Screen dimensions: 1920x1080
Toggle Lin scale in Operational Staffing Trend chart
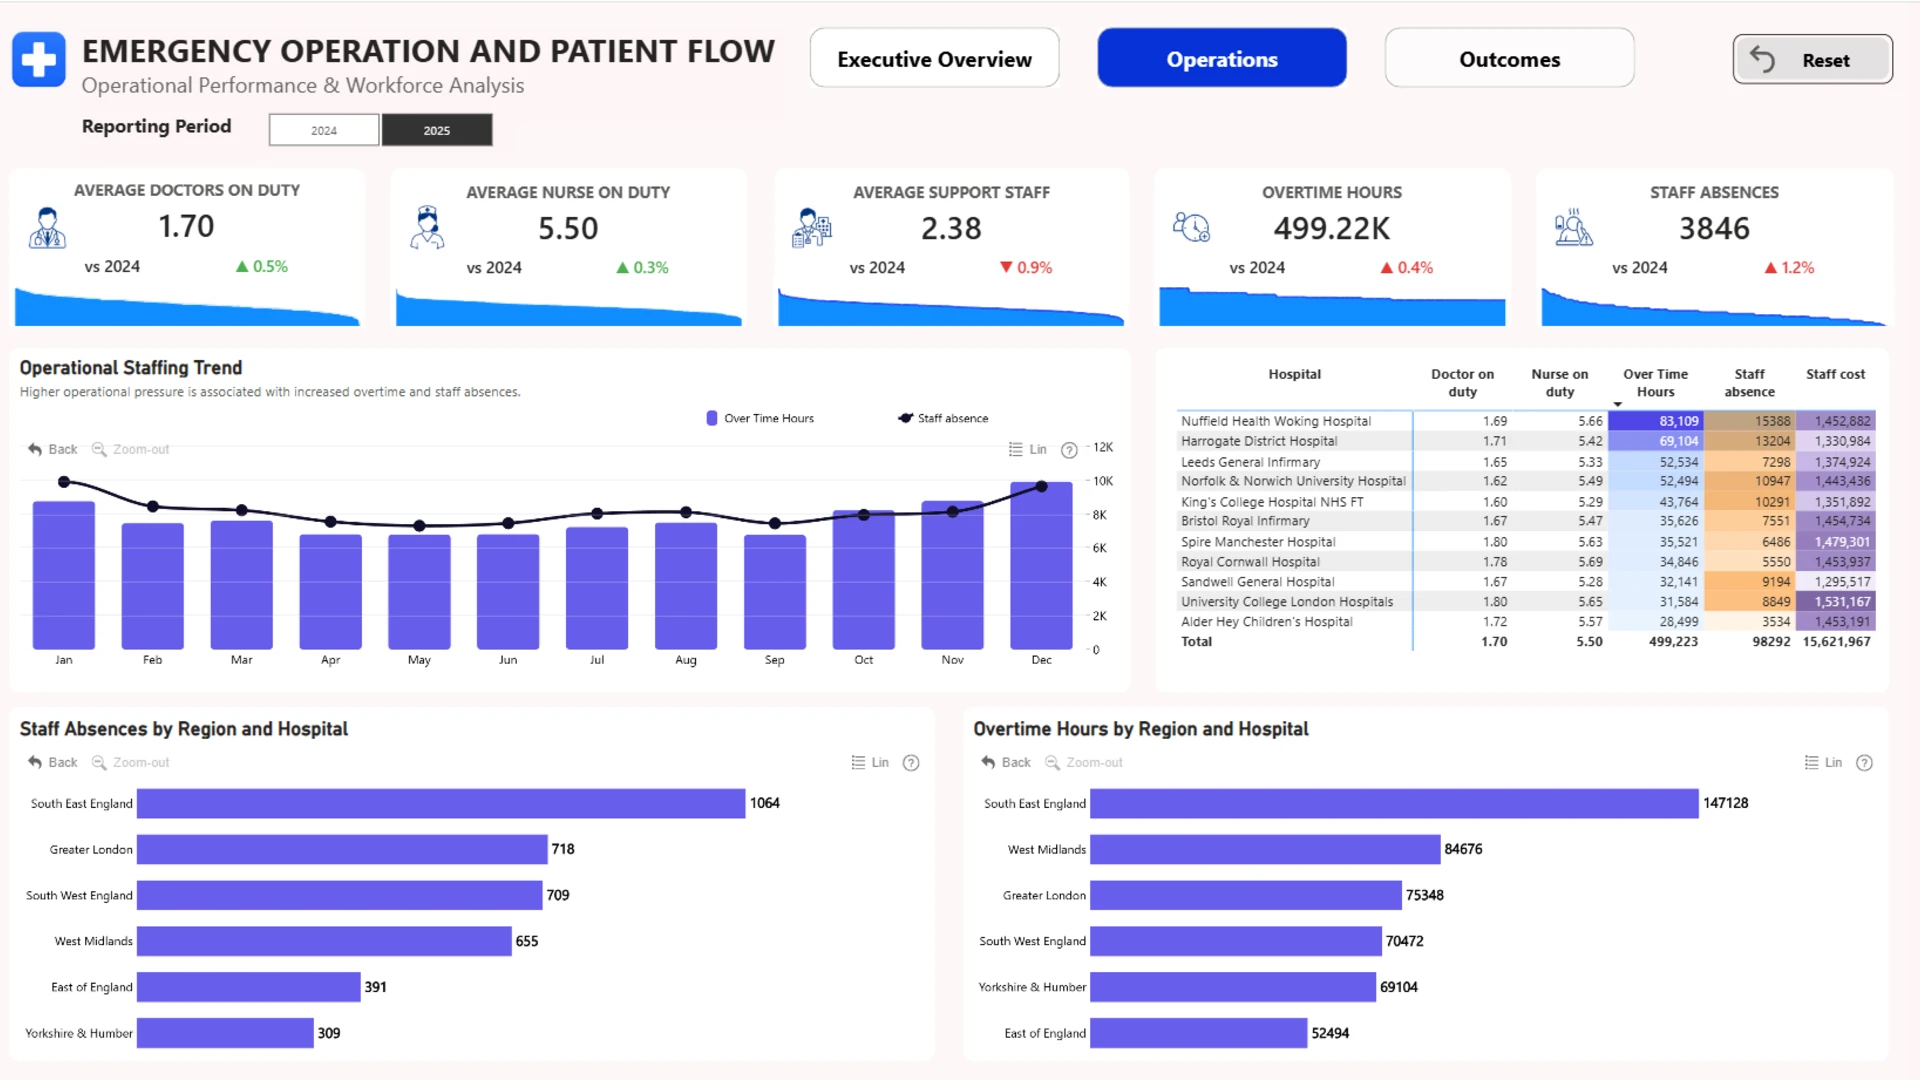click(1028, 449)
